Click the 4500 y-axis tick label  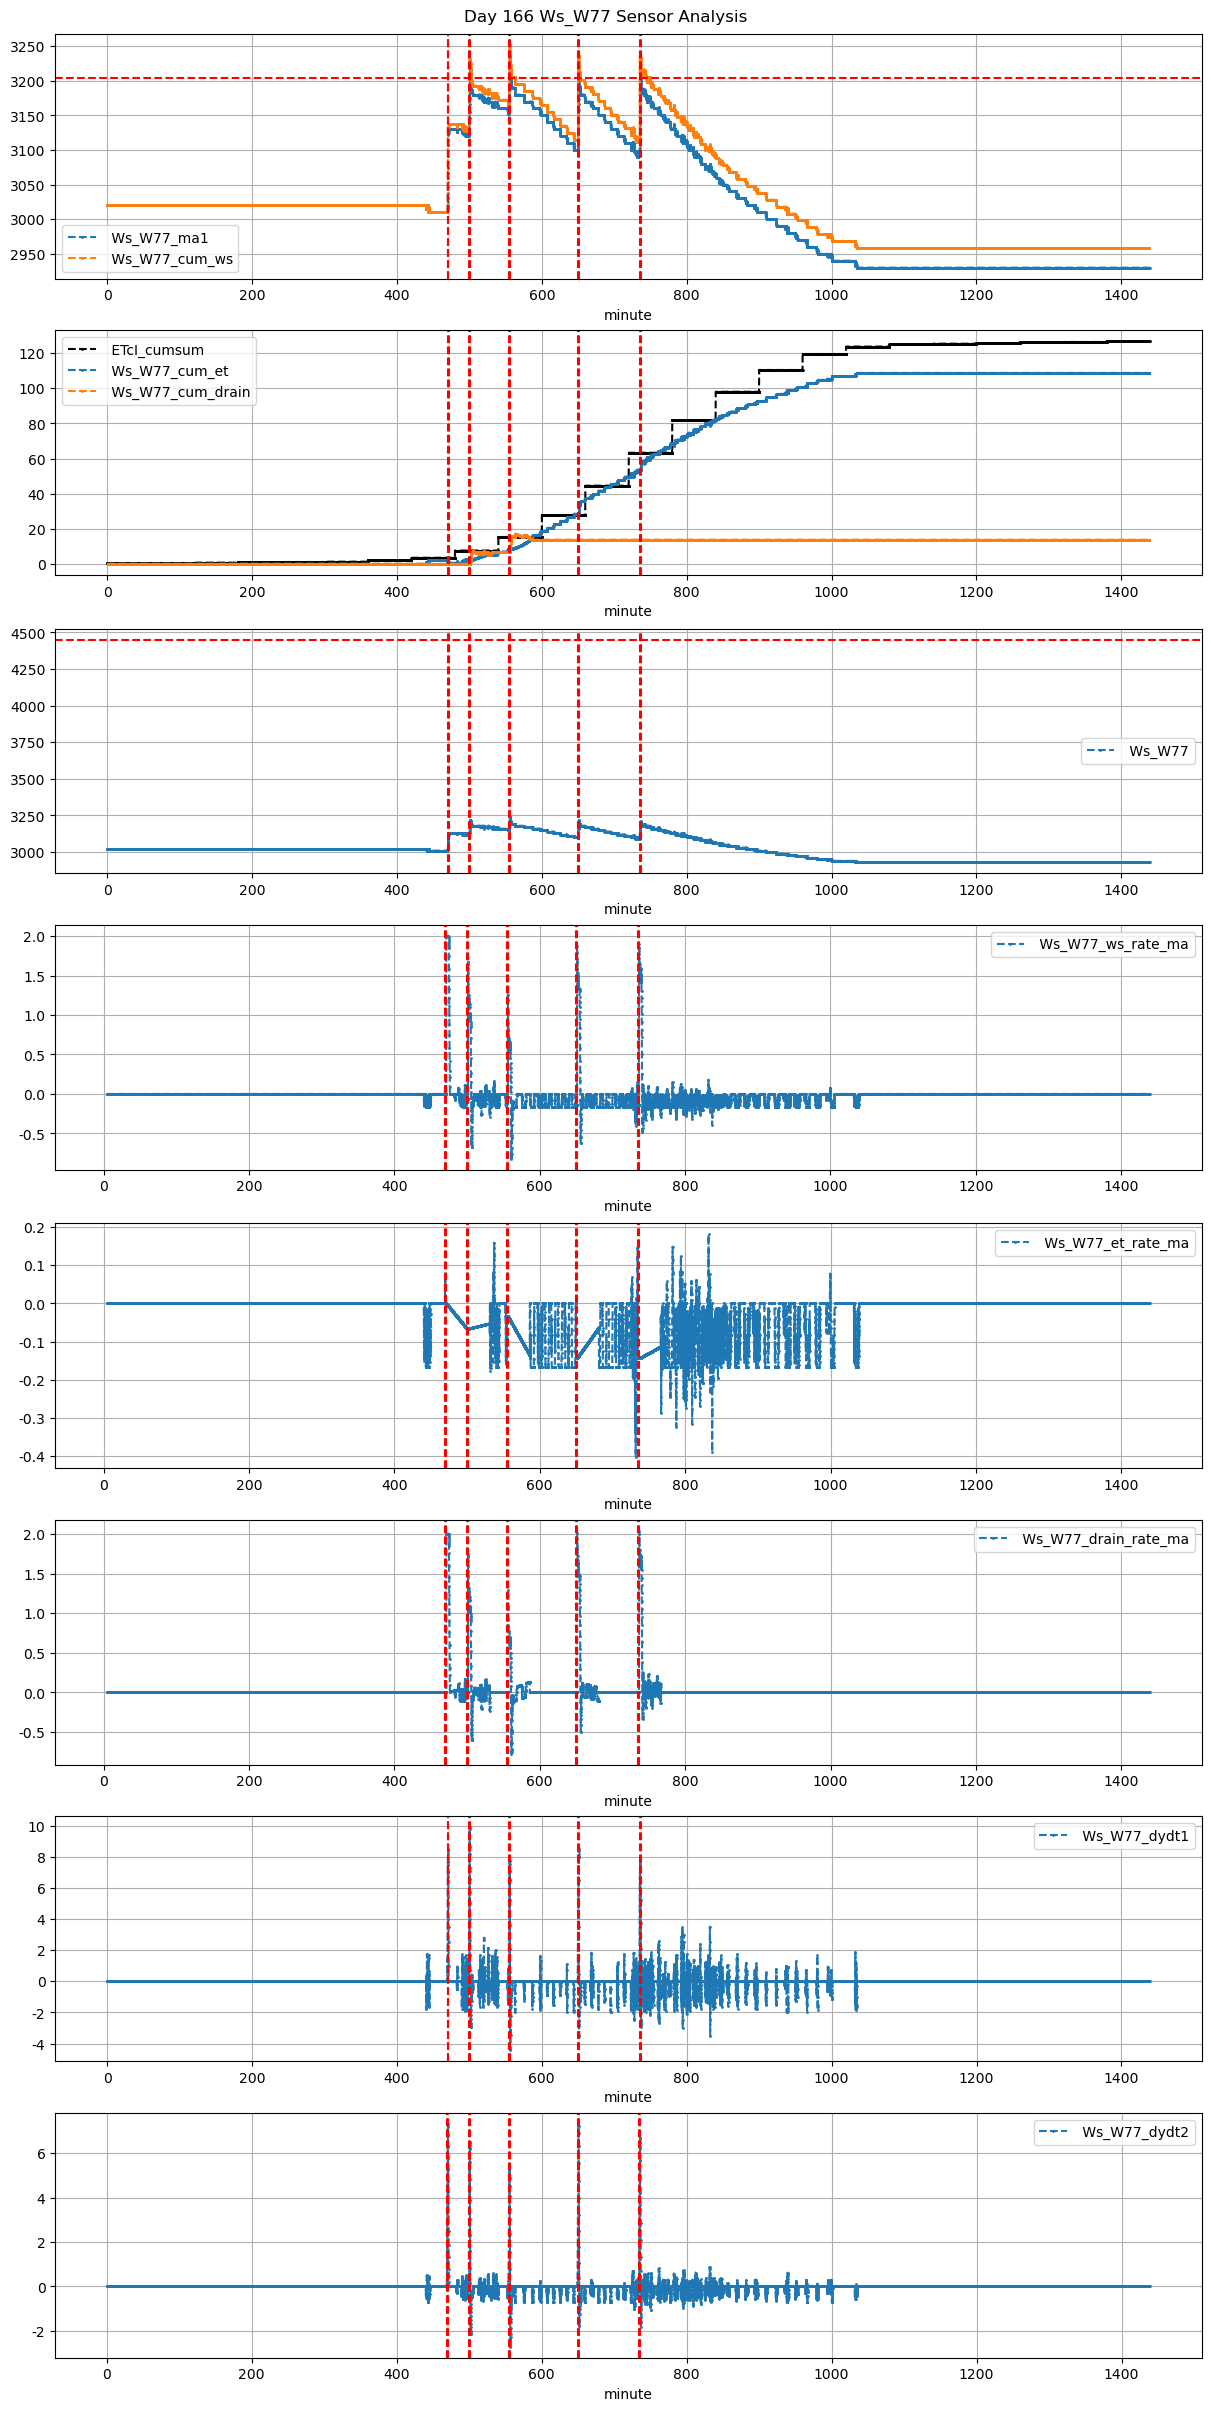(x=27, y=634)
